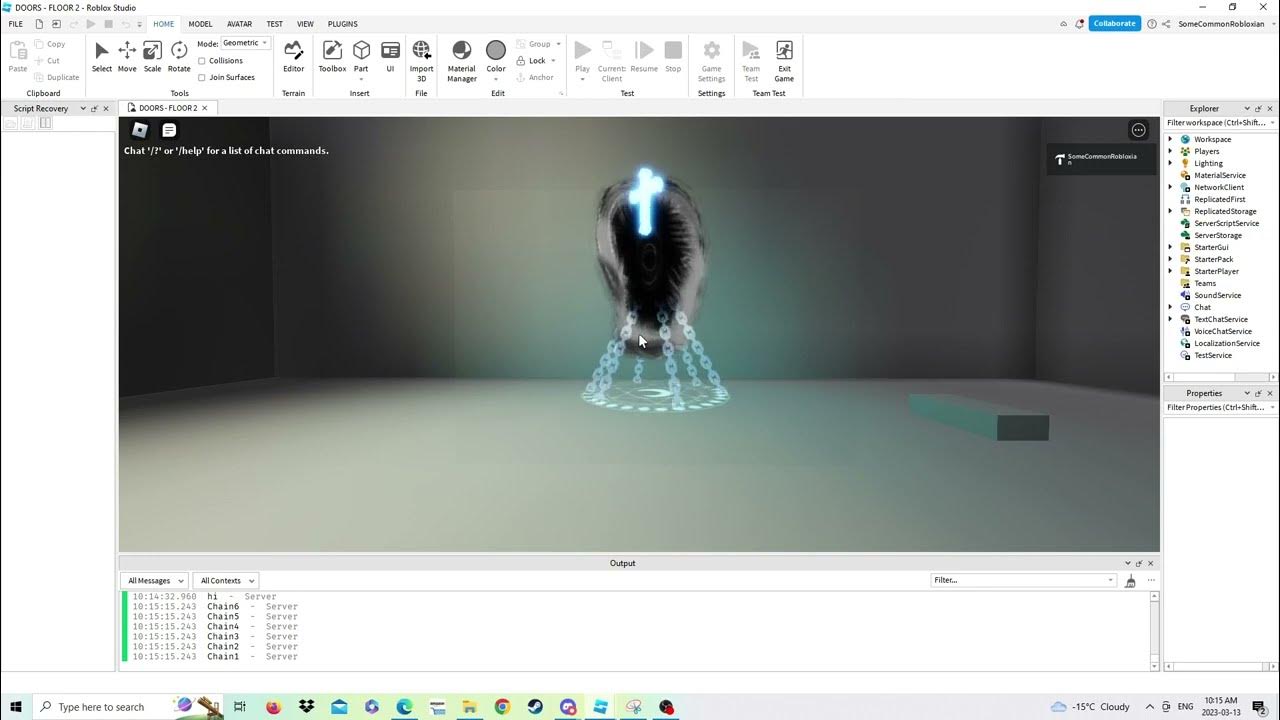1280x720 pixels.
Task: Open the Mode Geometric dropdown
Action: point(245,43)
